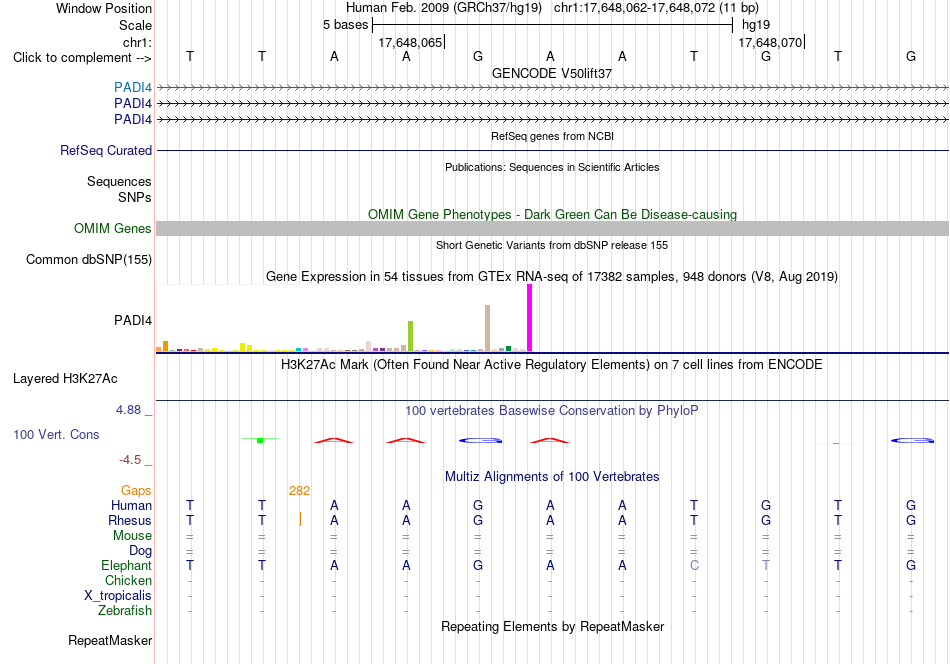
Task: Click the green PhyloP conservation mark
Action: [x=260, y=440]
